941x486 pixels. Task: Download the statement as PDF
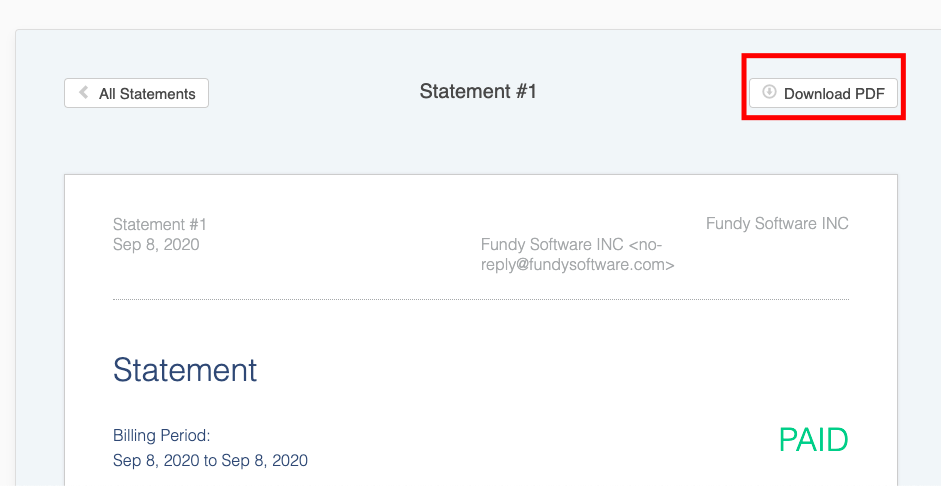pos(823,93)
